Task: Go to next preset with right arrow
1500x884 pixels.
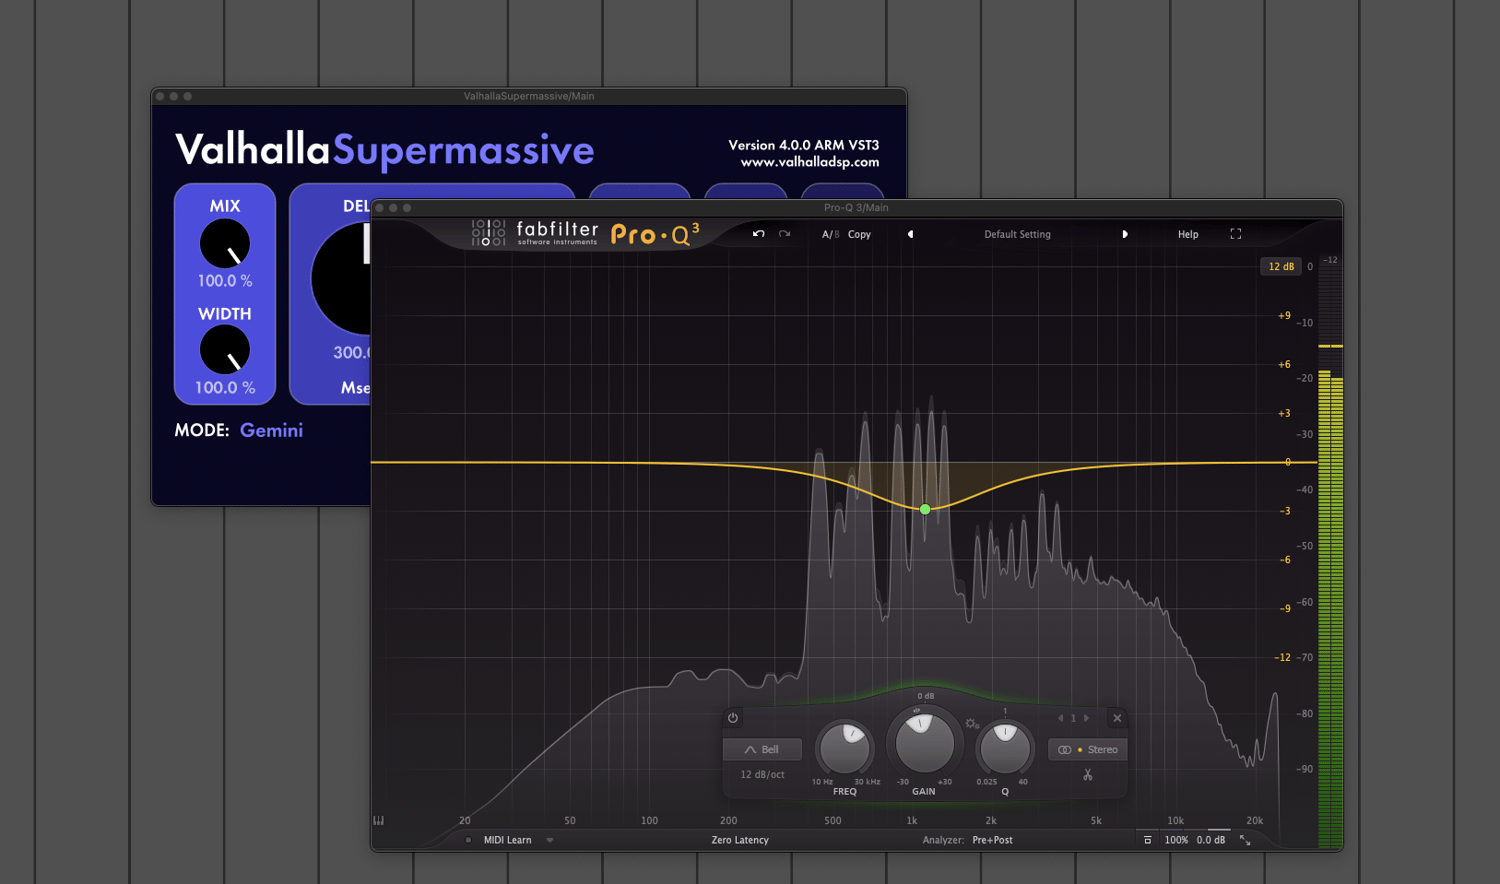Action: [1125, 234]
